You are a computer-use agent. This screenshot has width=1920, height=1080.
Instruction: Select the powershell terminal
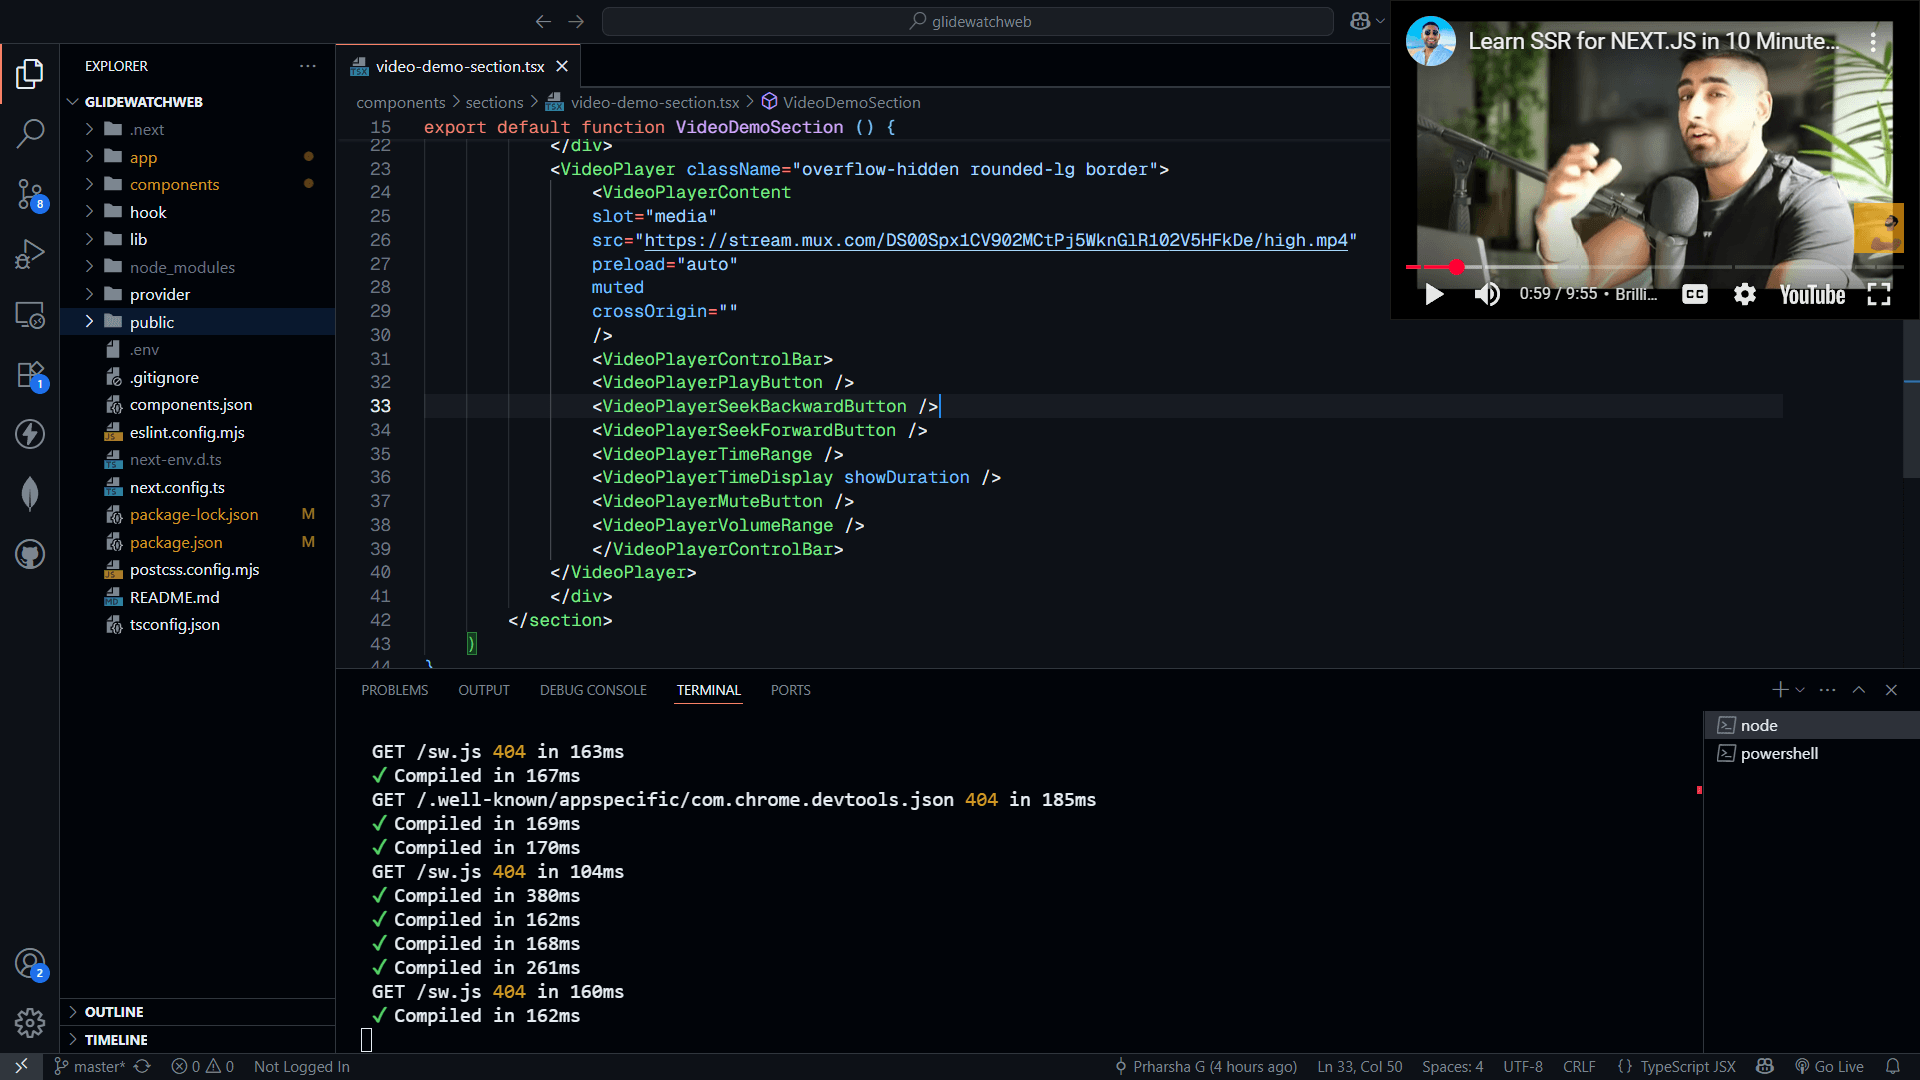[x=1778, y=753]
